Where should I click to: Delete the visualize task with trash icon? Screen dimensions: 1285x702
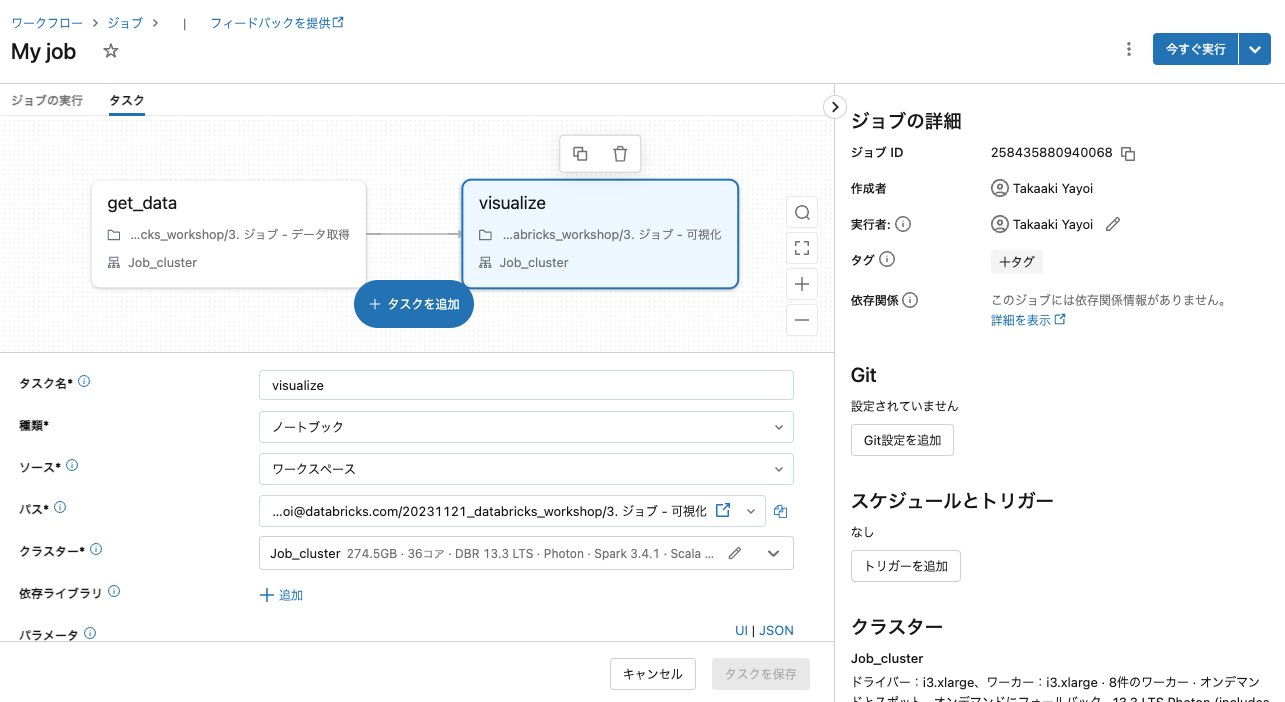click(x=620, y=154)
